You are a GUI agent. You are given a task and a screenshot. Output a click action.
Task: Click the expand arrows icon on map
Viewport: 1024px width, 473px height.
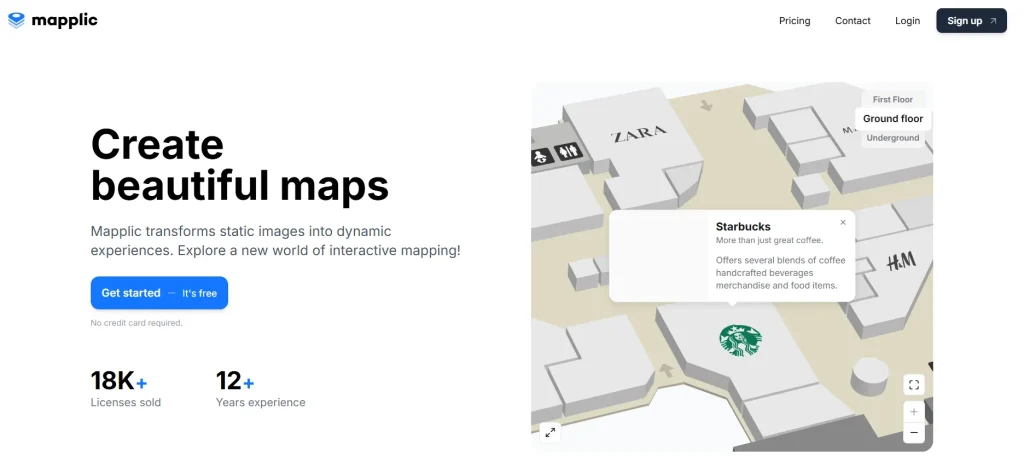(551, 432)
